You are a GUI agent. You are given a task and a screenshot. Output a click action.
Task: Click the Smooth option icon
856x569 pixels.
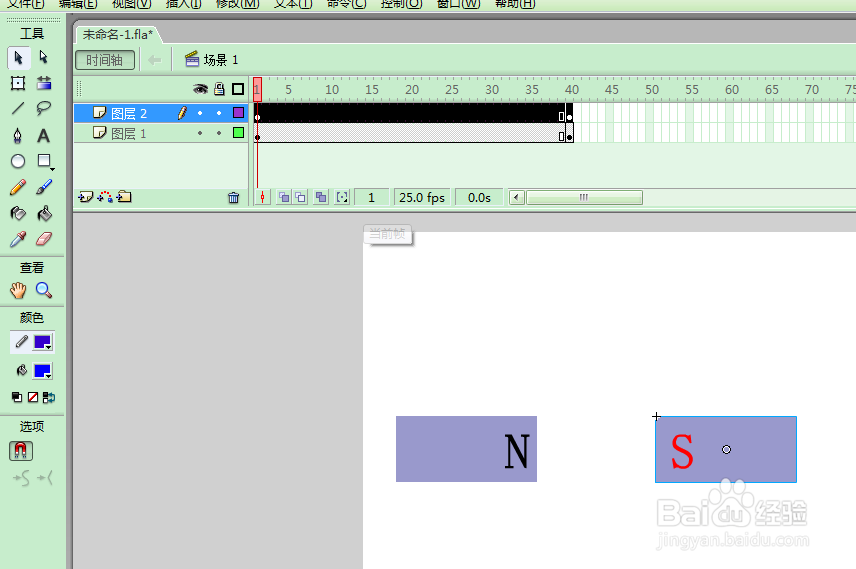pyautogui.click(x=21, y=478)
